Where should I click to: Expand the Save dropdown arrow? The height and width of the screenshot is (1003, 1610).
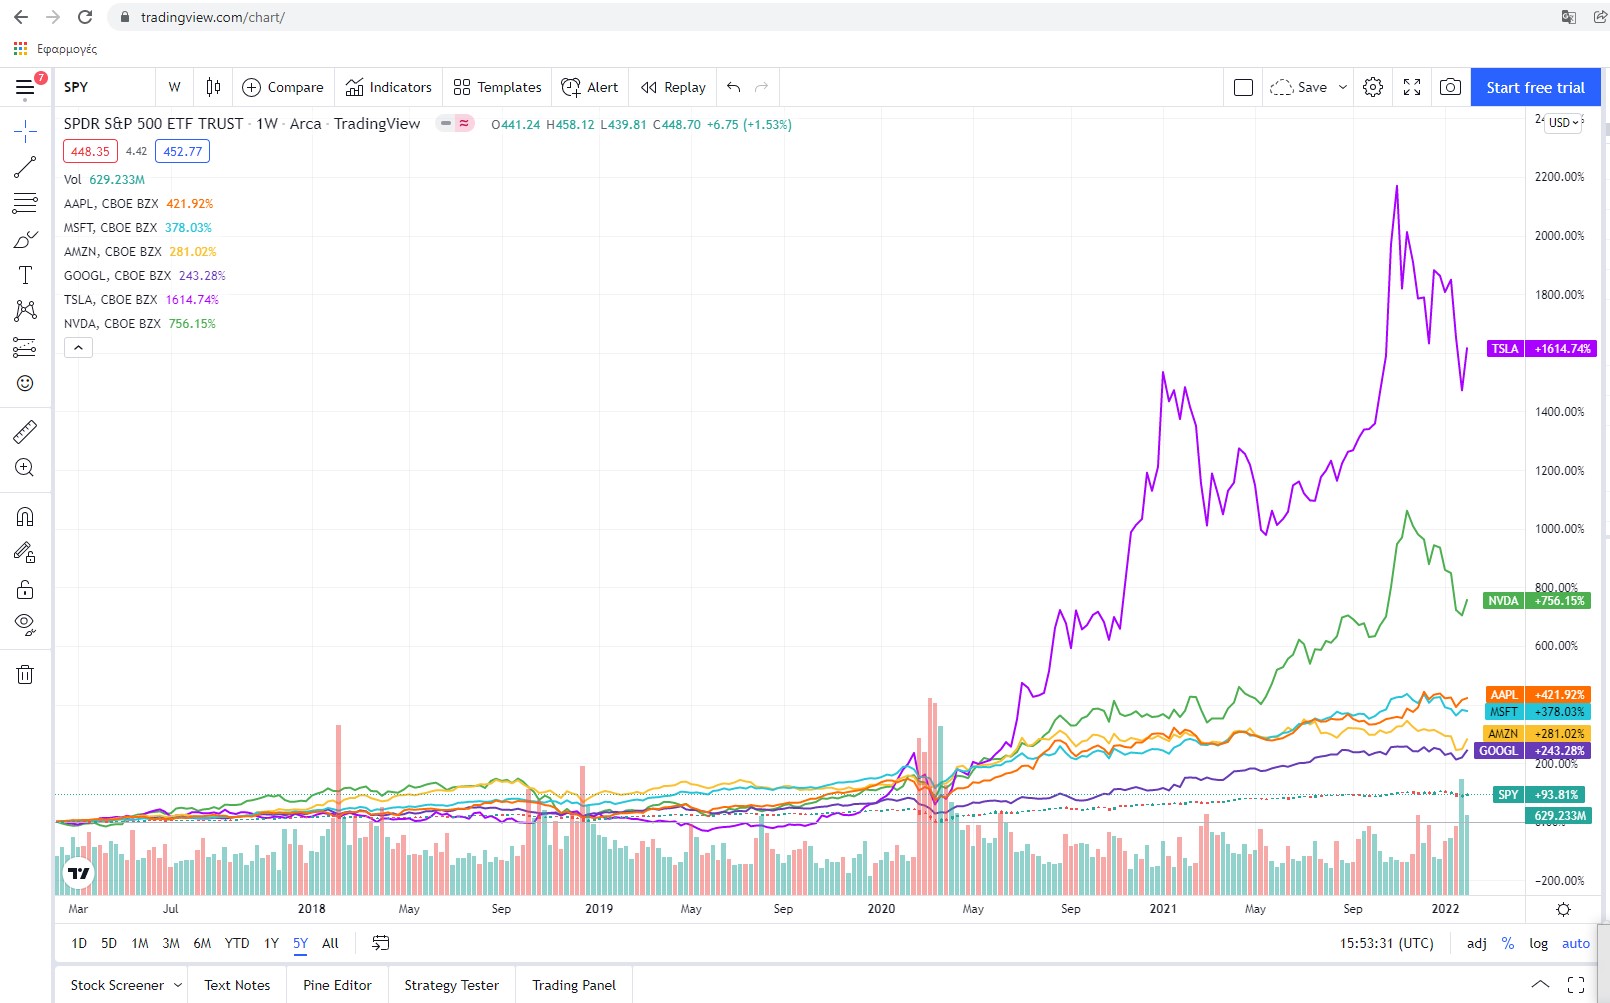(1343, 87)
